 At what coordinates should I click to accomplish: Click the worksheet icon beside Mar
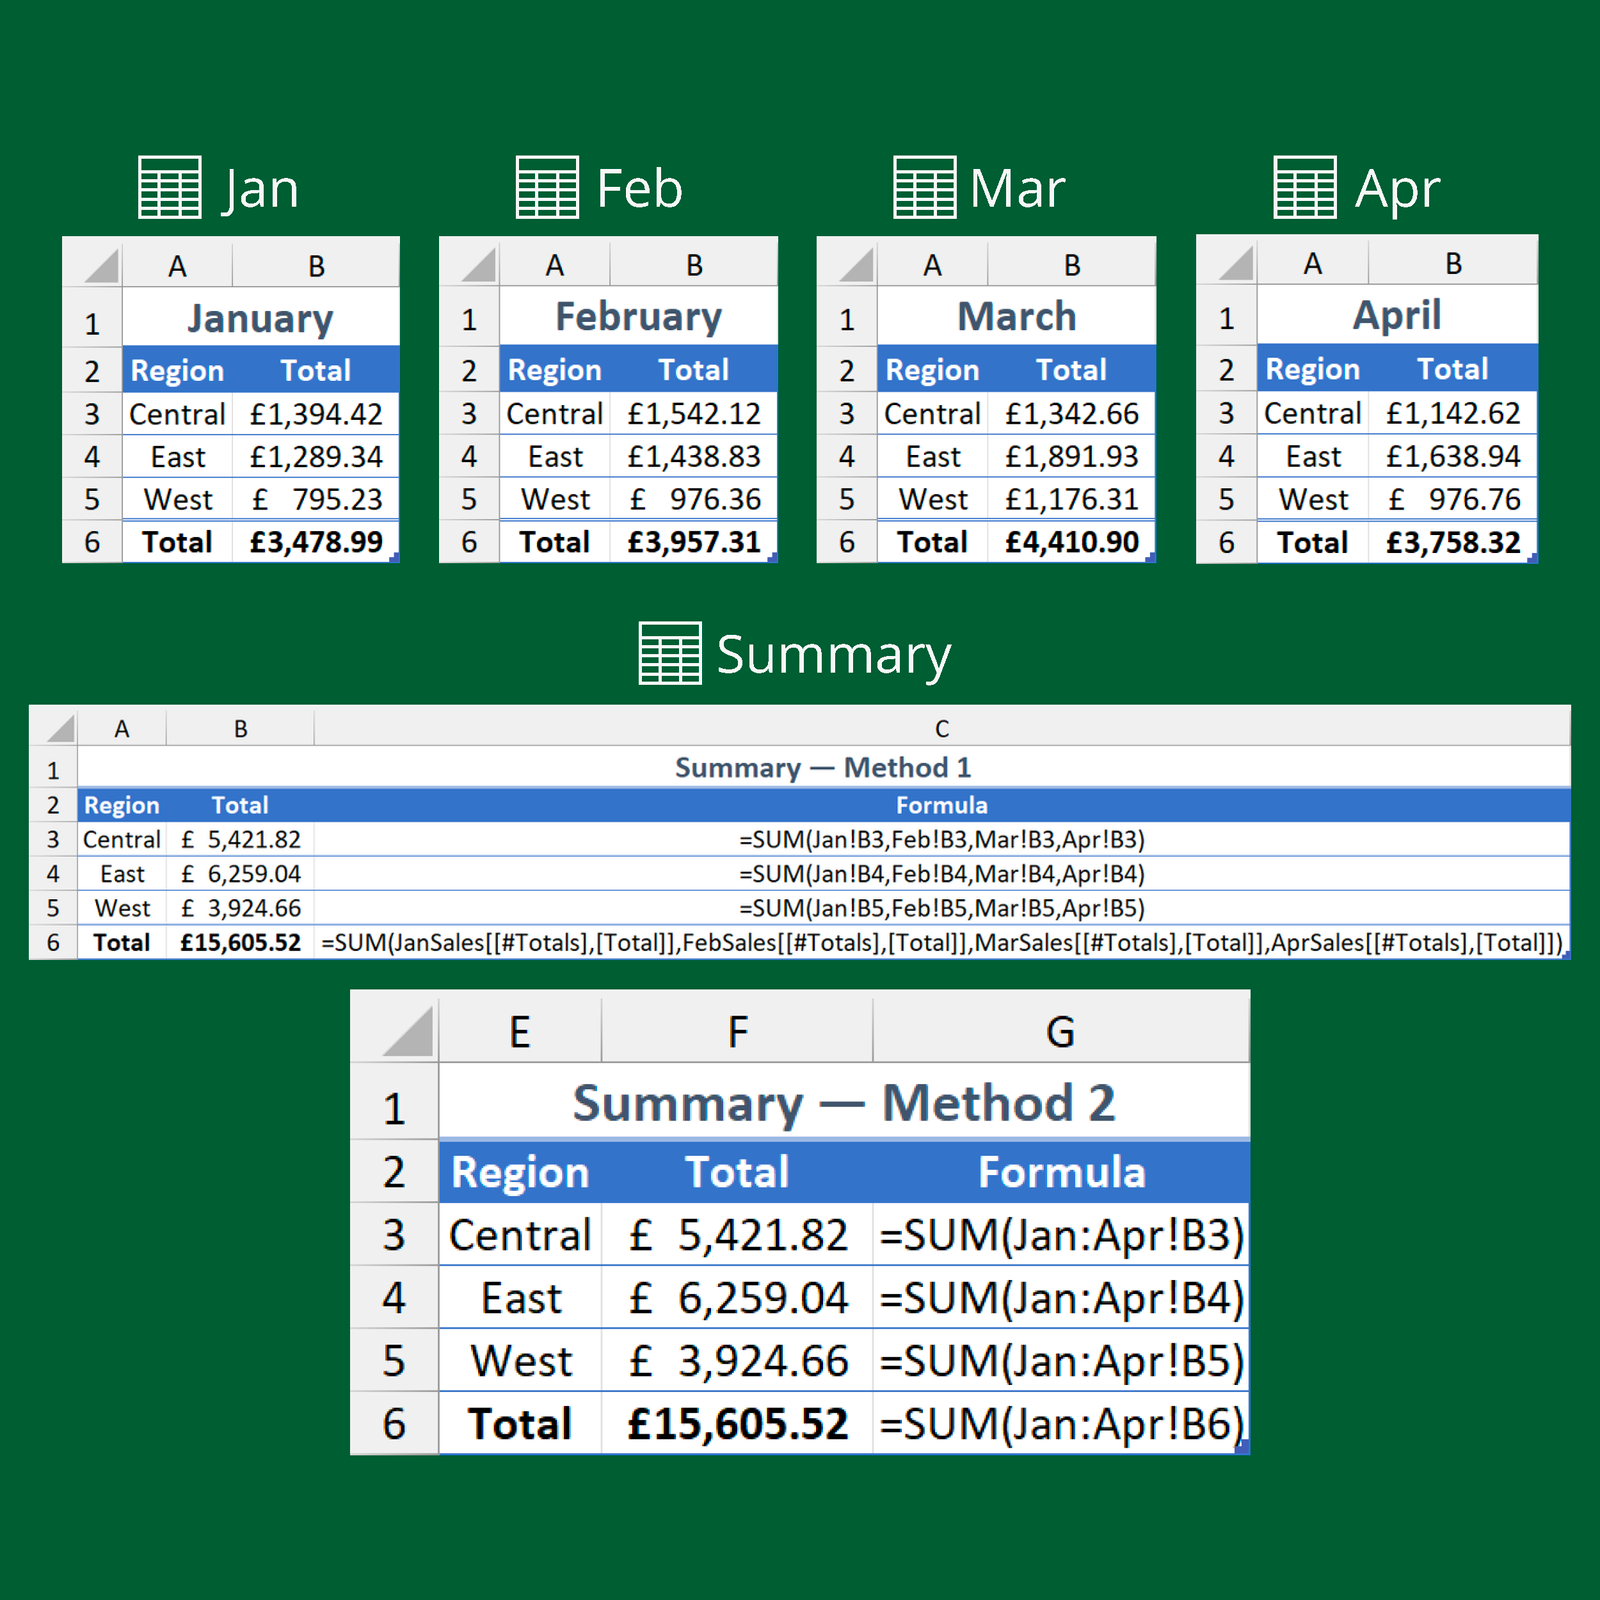(924, 187)
